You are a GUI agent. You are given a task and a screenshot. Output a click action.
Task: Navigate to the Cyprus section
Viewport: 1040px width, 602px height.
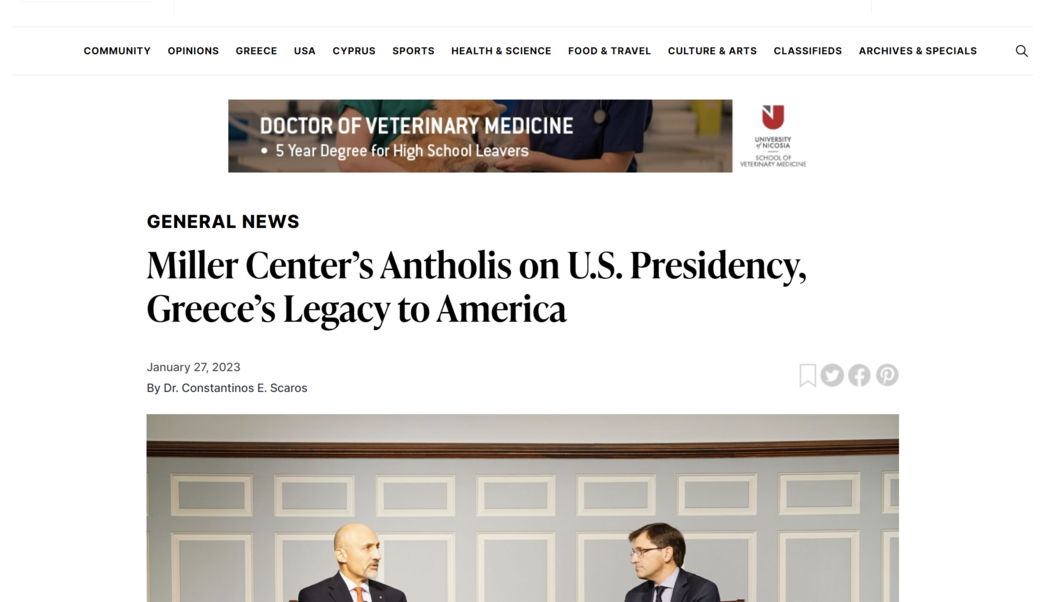[354, 51]
